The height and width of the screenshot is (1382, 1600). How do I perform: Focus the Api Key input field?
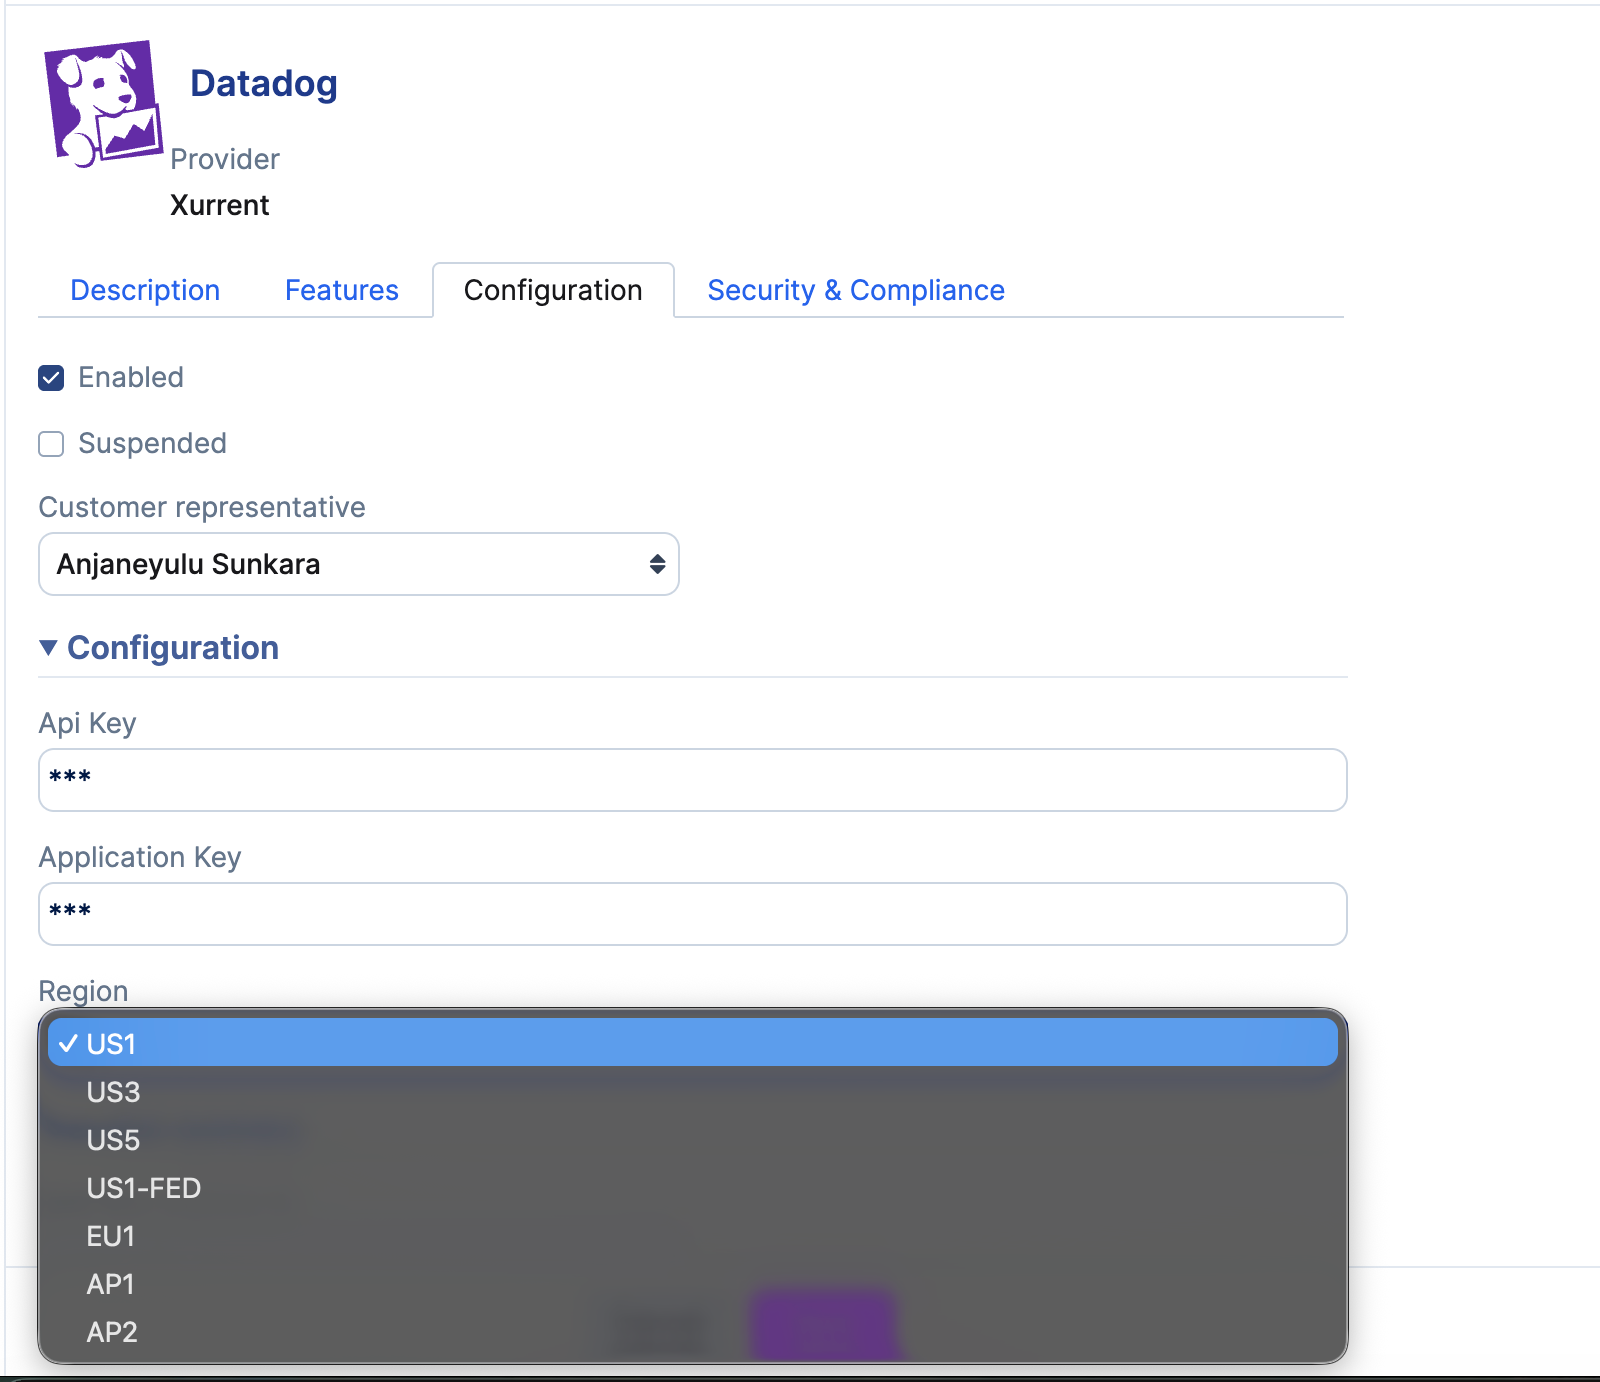693,780
